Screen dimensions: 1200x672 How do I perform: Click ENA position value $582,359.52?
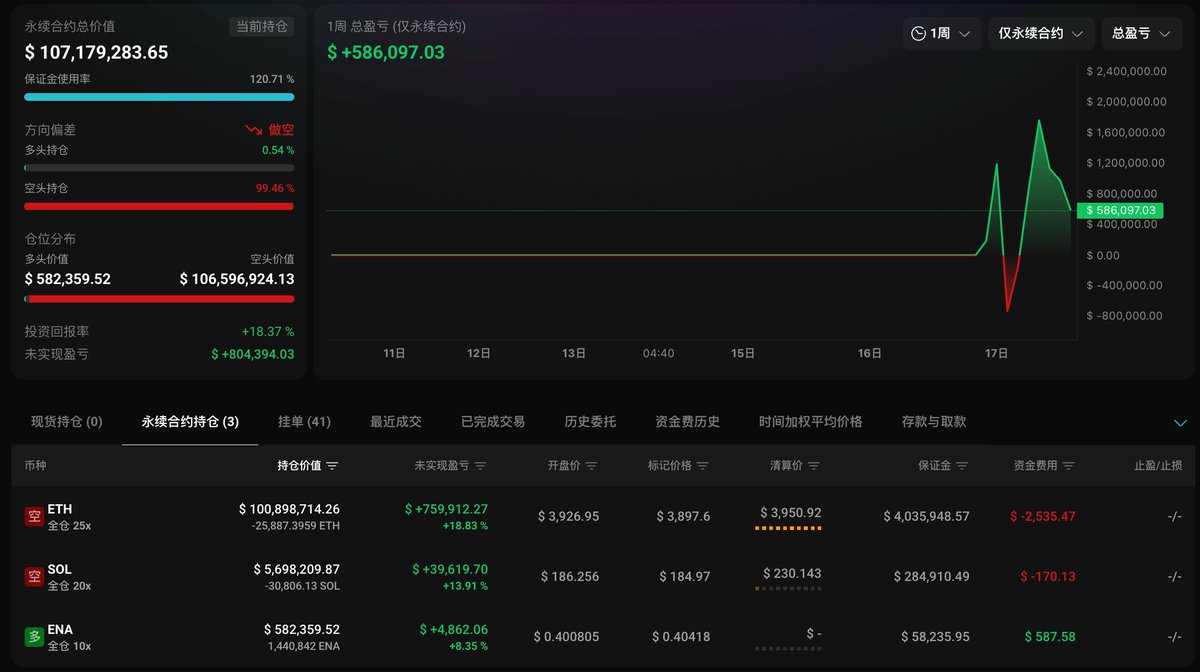click(x=302, y=629)
